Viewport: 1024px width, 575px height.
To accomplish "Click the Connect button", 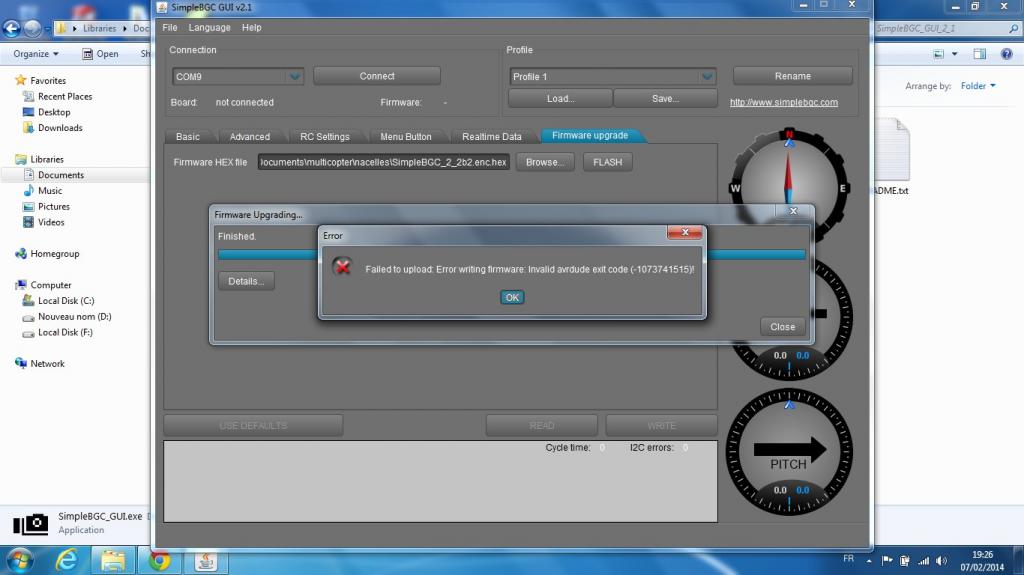I will [377, 76].
